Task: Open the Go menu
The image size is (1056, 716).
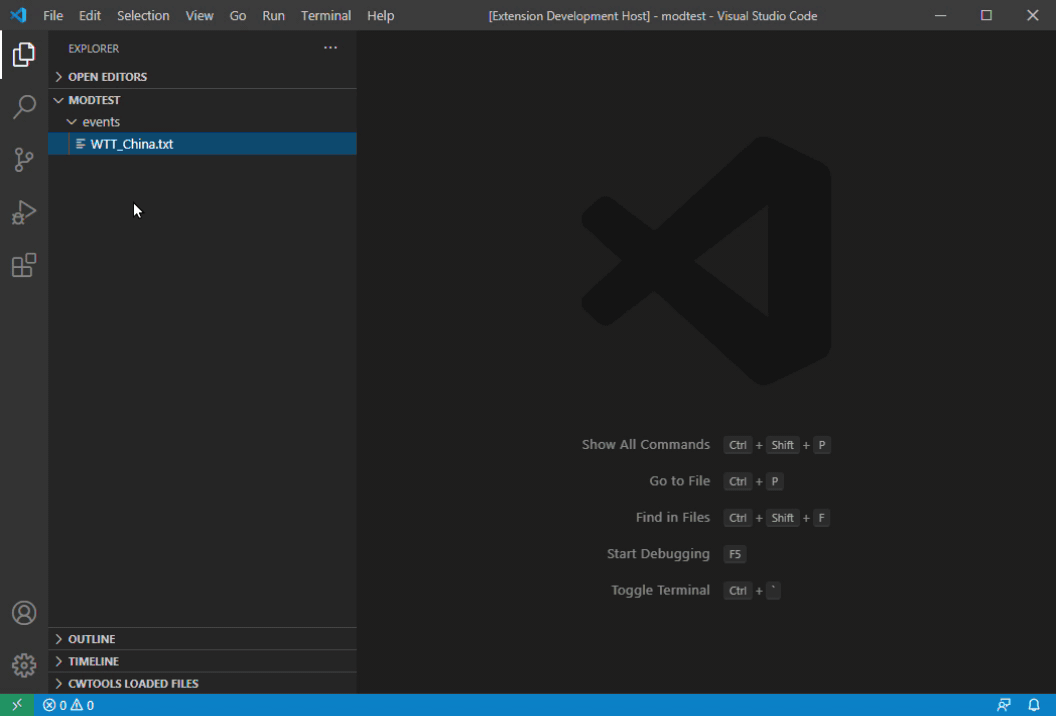Action: [238, 15]
